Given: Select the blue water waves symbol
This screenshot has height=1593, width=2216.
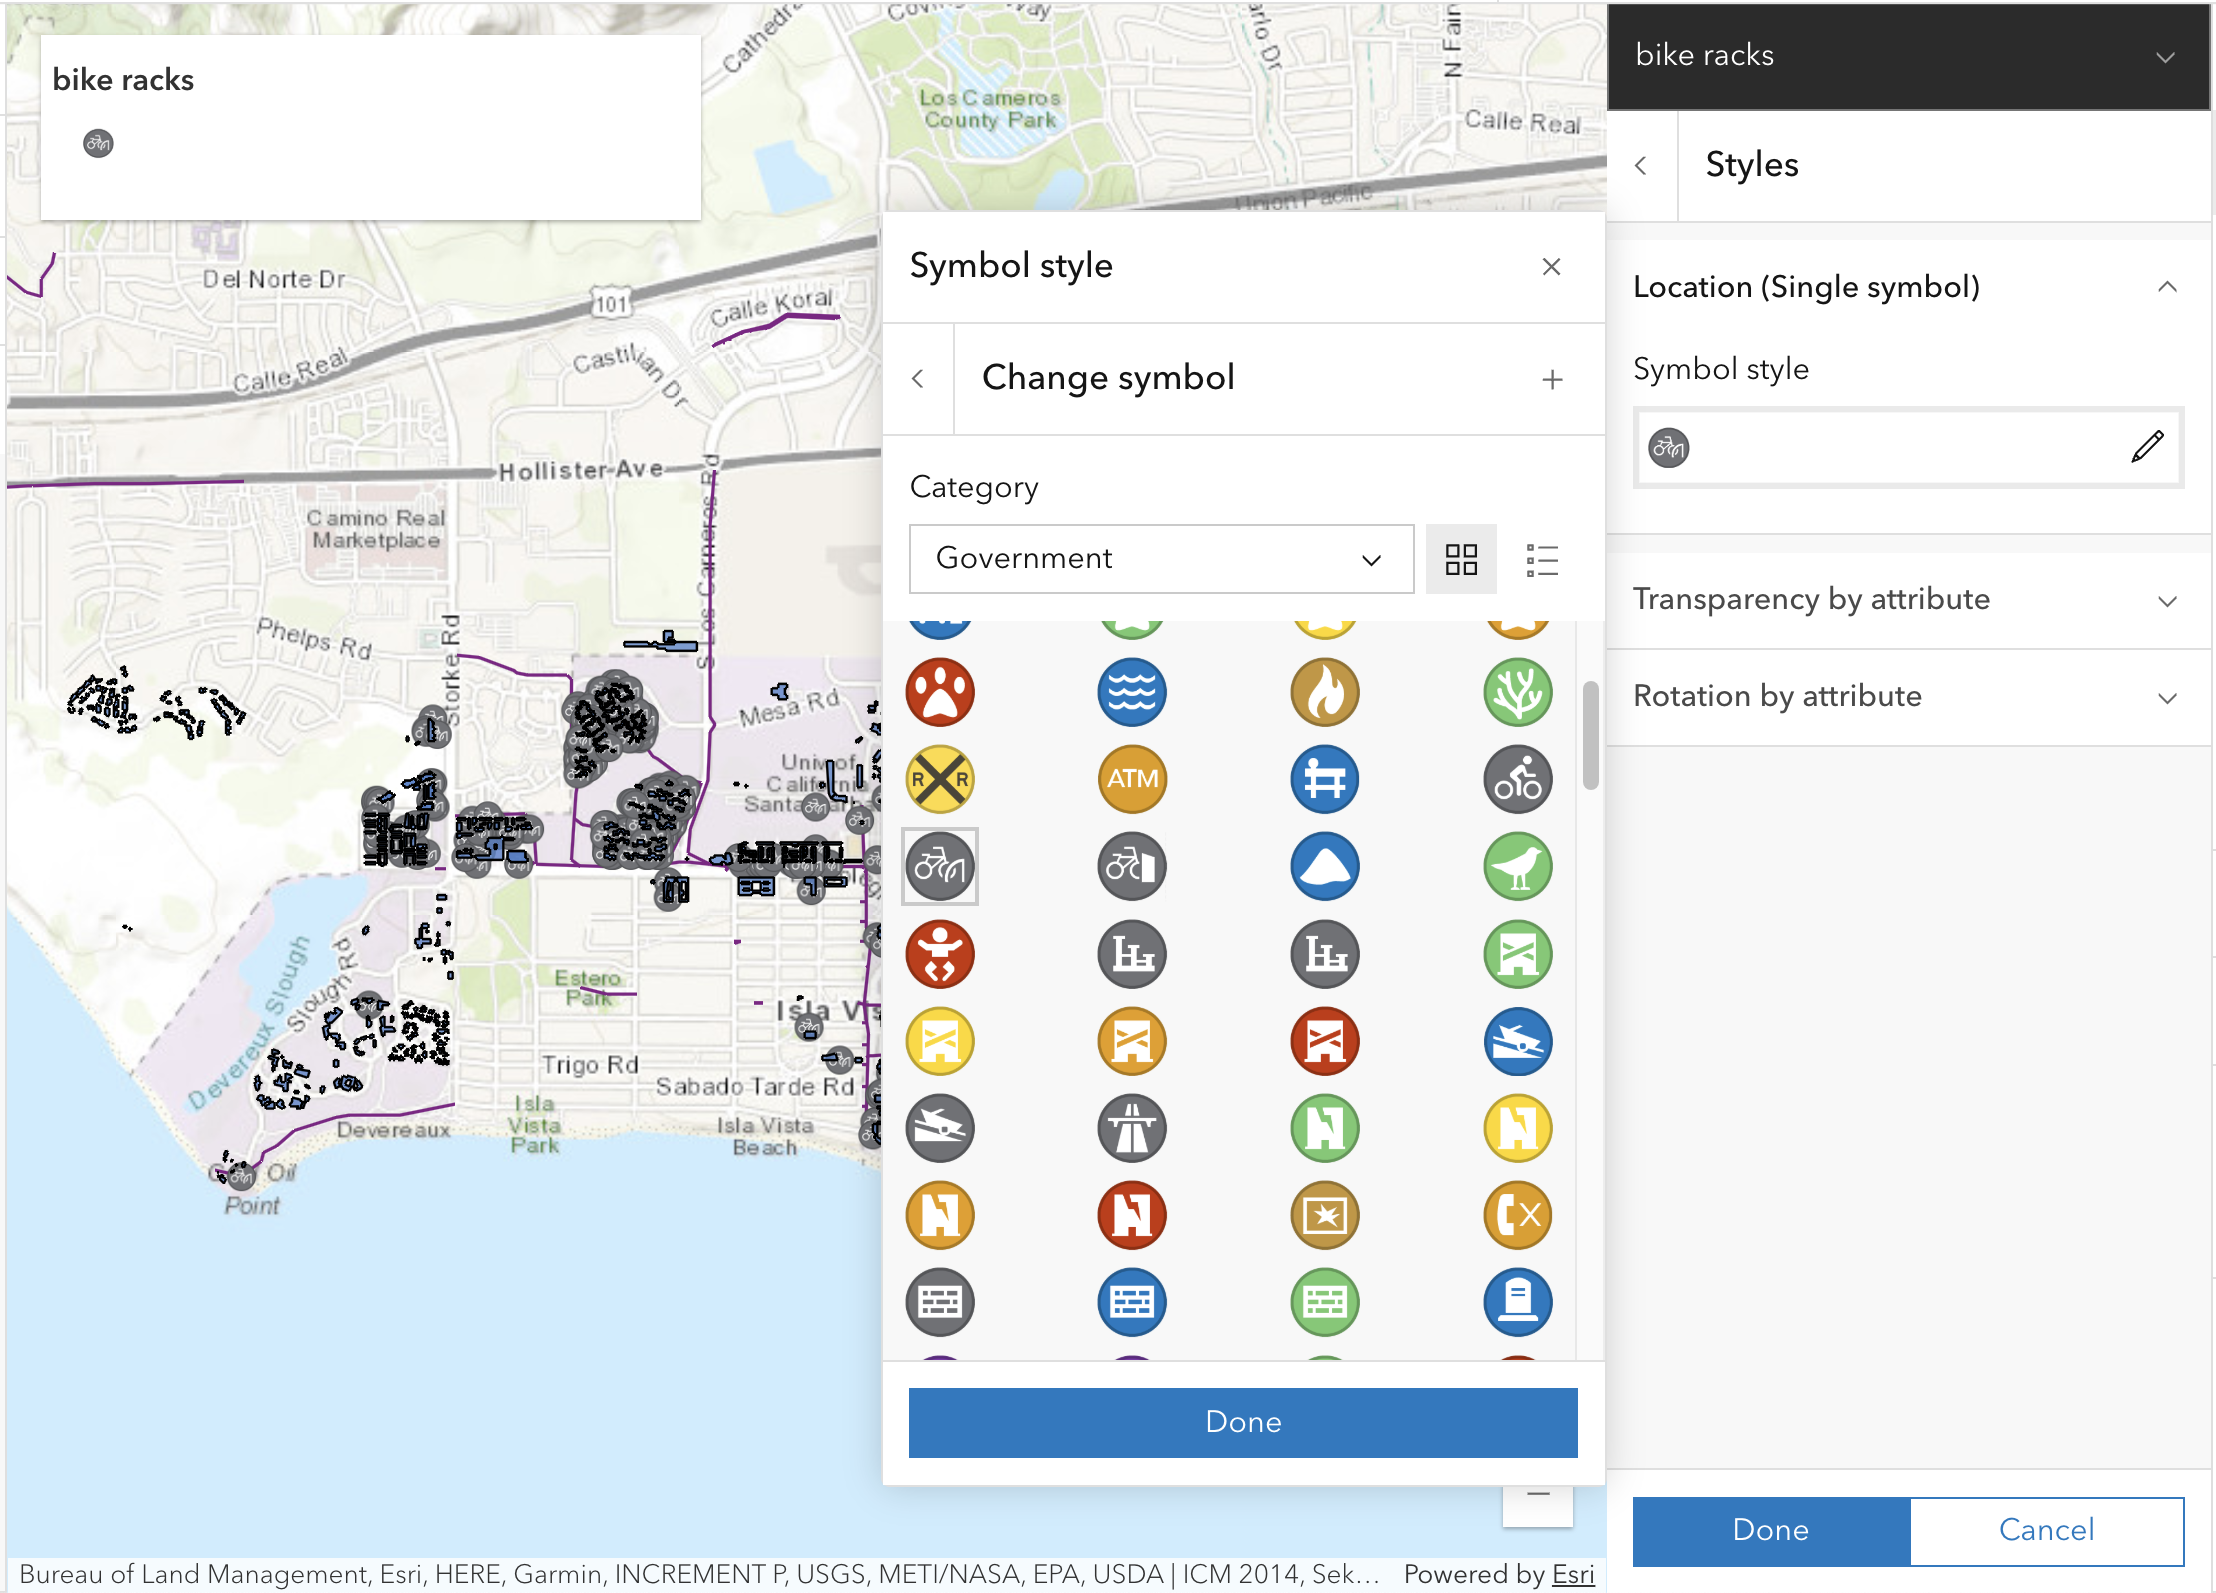Looking at the screenshot, I should tap(1132, 692).
